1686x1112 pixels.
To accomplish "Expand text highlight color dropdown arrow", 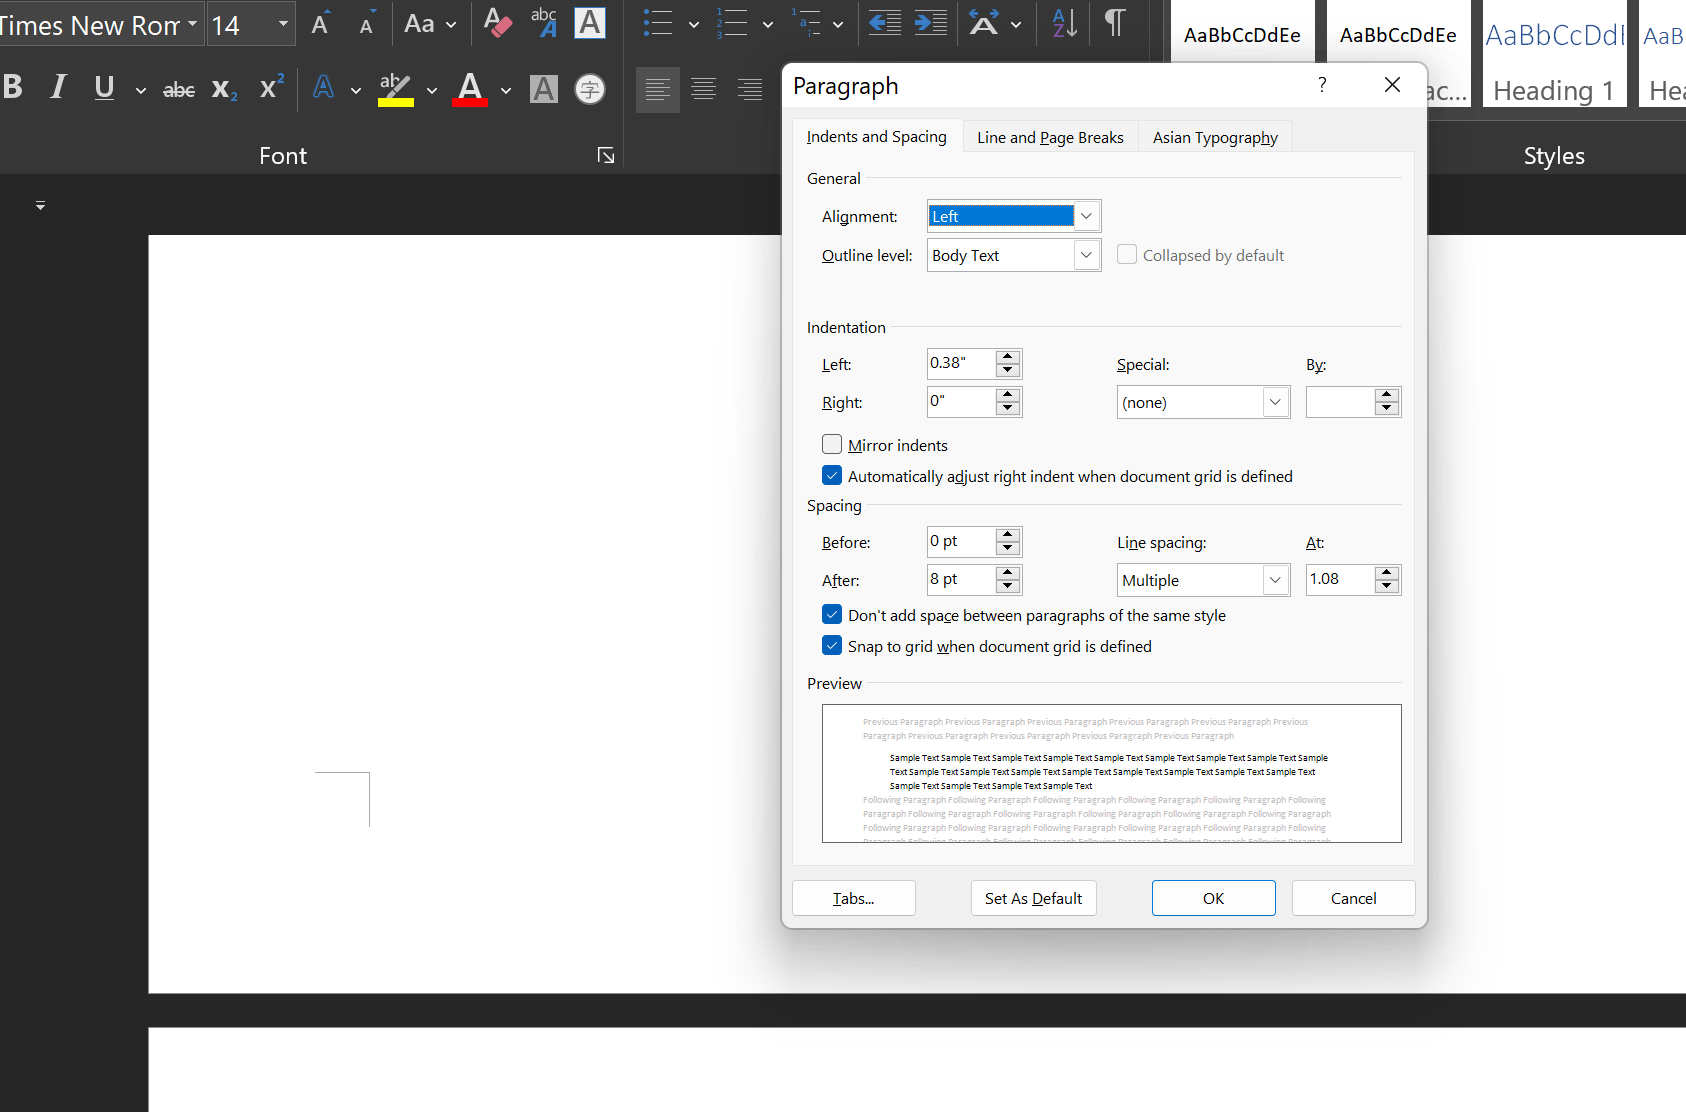I will pyautogui.click(x=432, y=90).
